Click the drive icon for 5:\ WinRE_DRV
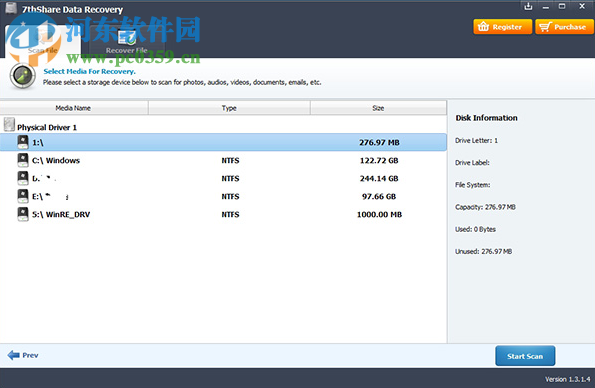 (23, 214)
